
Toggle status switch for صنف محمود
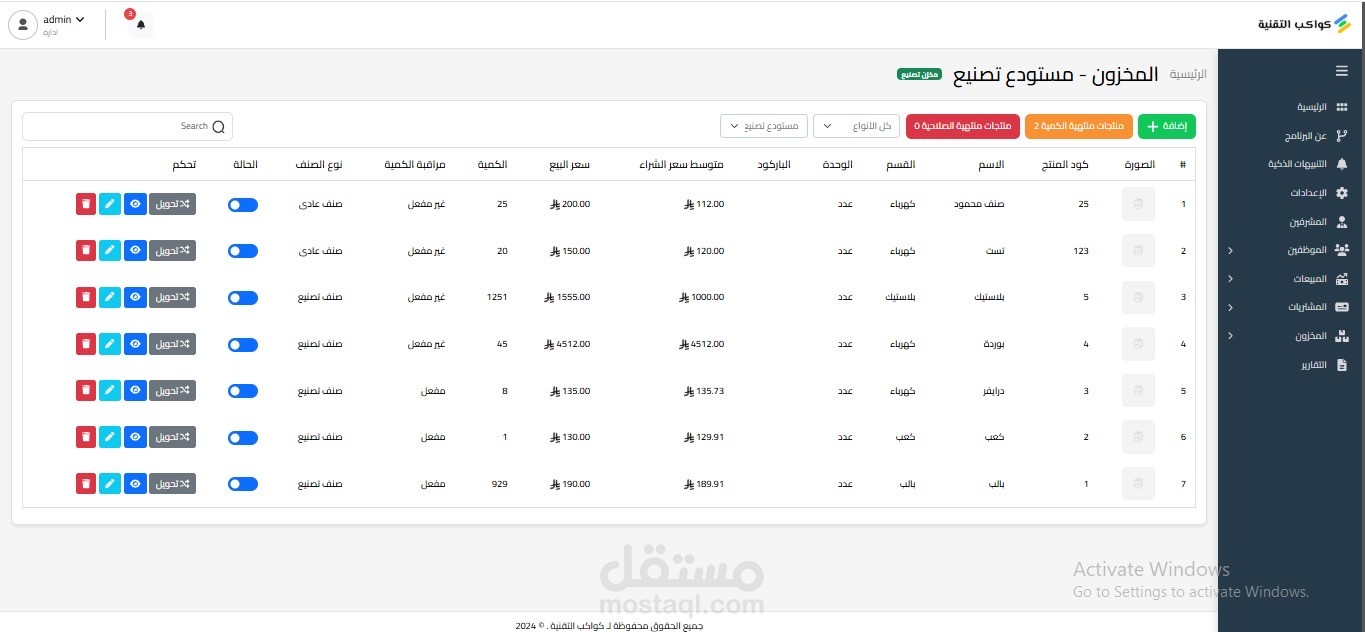coord(243,204)
